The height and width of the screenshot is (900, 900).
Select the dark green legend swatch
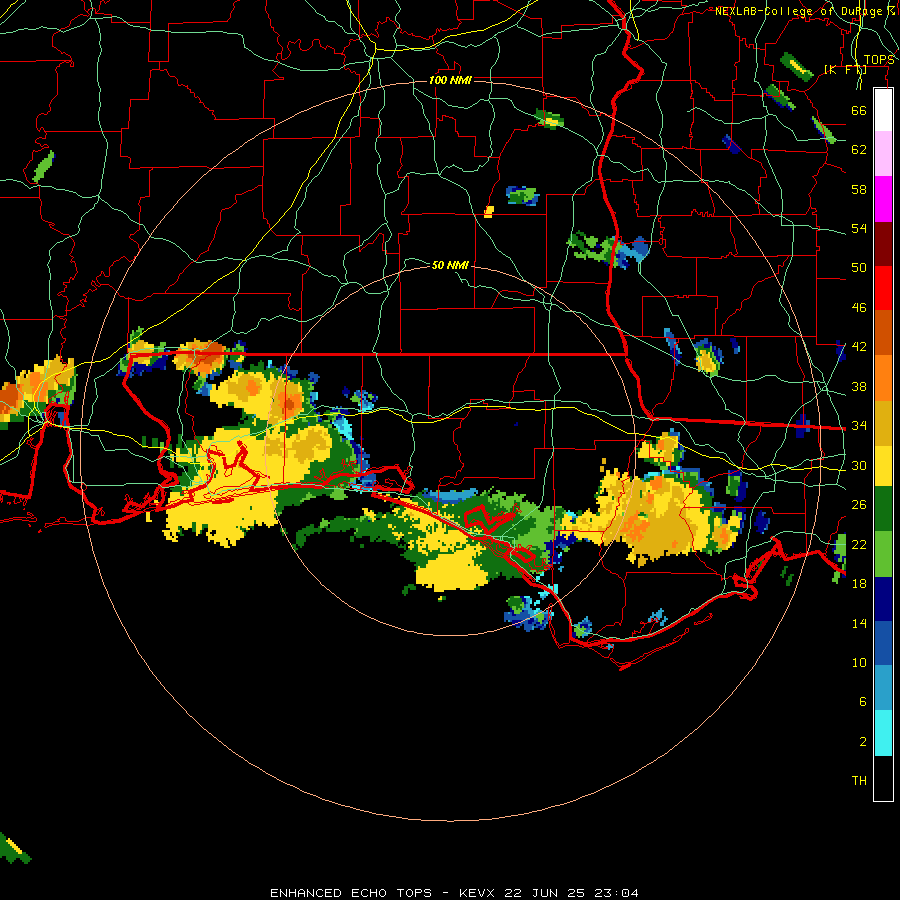(883, 509)
